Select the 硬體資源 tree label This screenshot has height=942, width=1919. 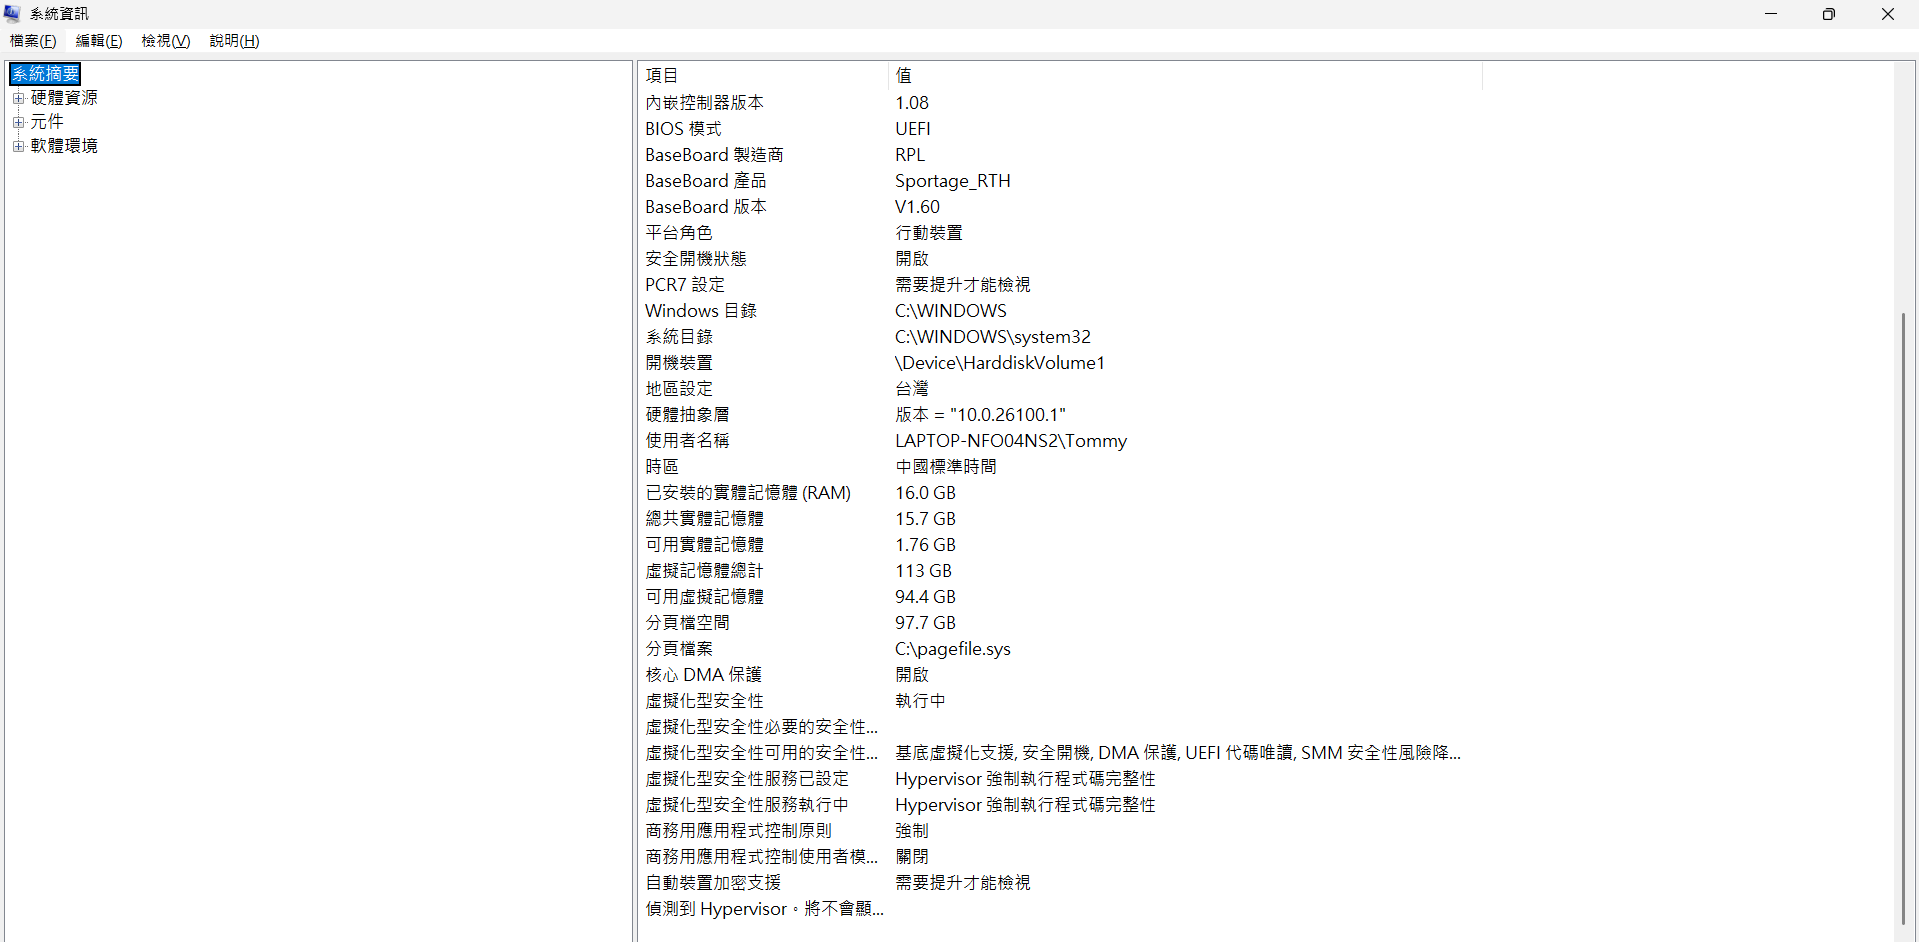[x=64, y=98]
